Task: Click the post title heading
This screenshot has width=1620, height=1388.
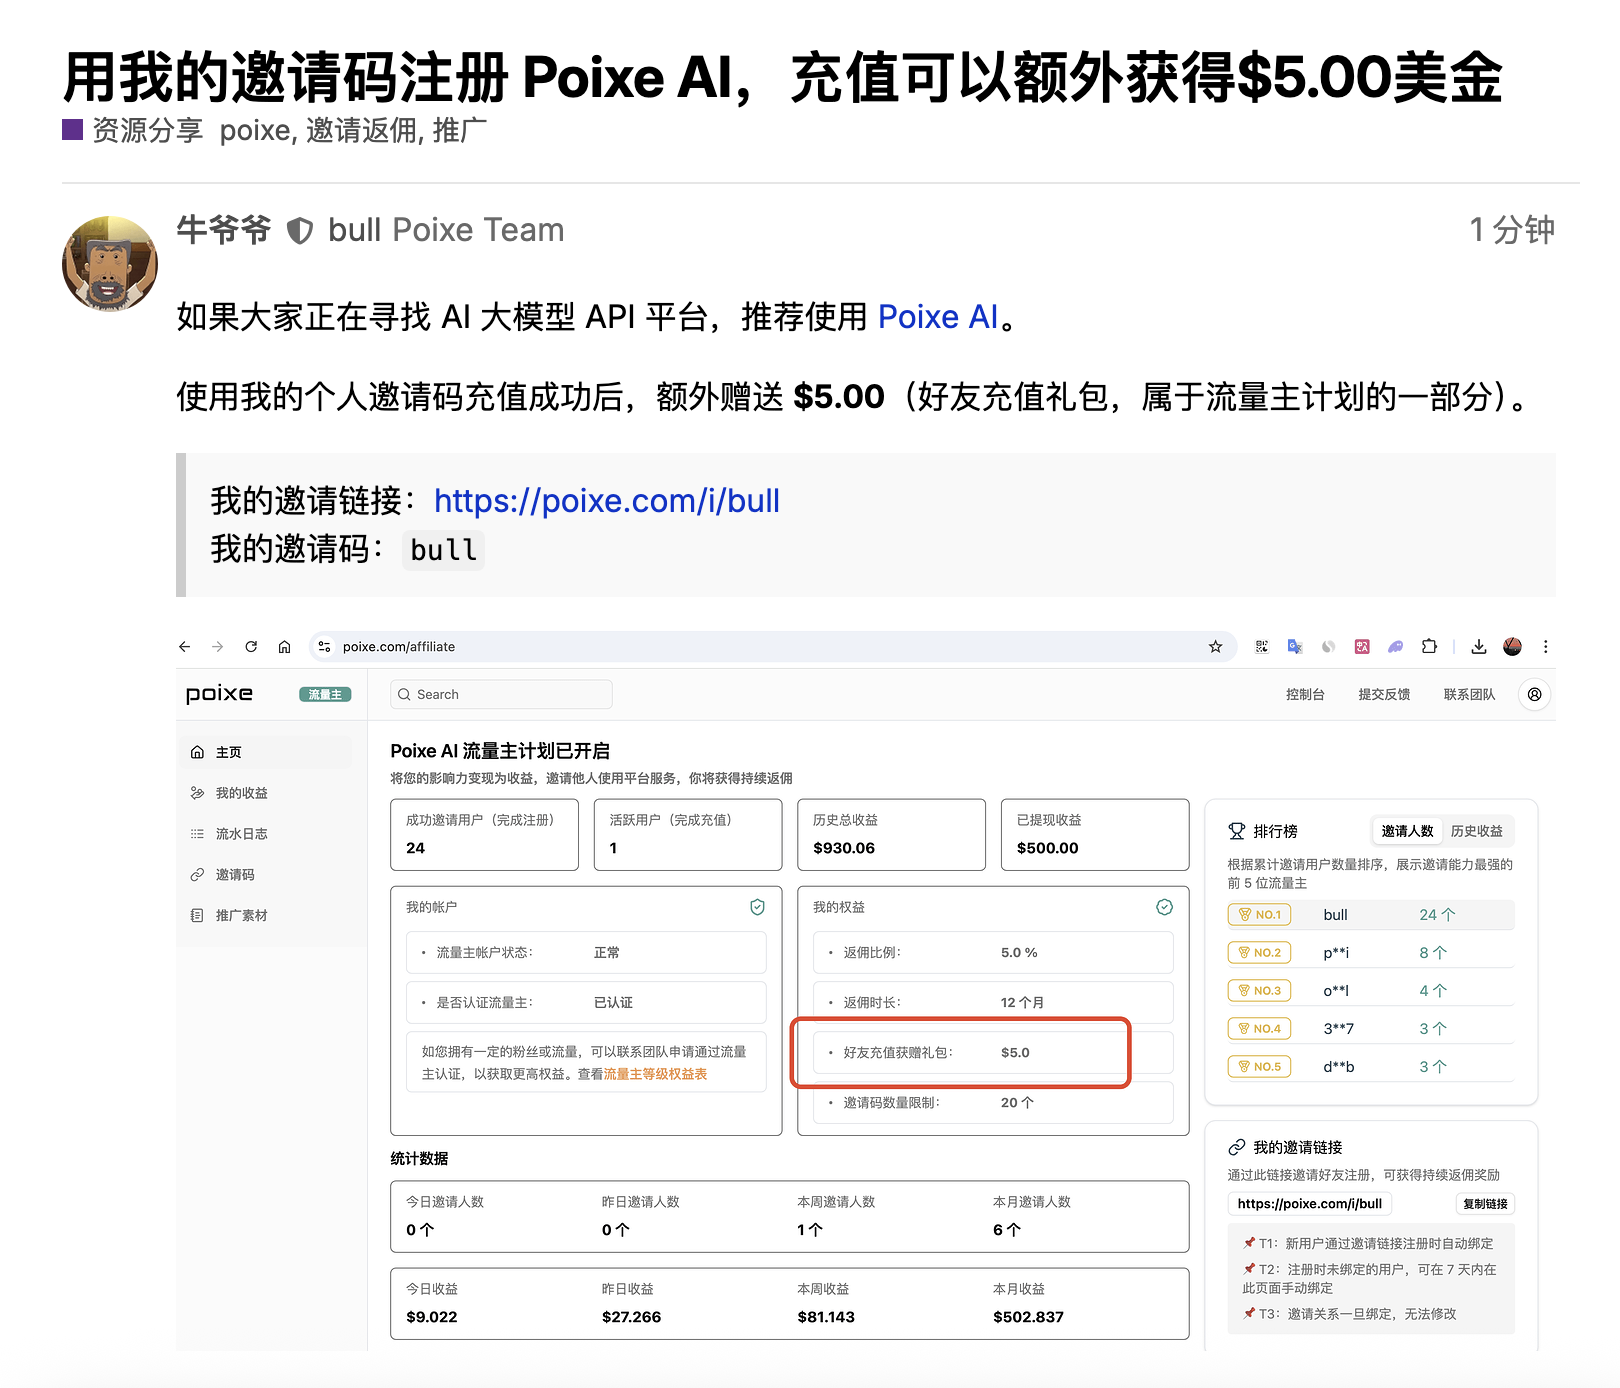Action: click(783, 78)
